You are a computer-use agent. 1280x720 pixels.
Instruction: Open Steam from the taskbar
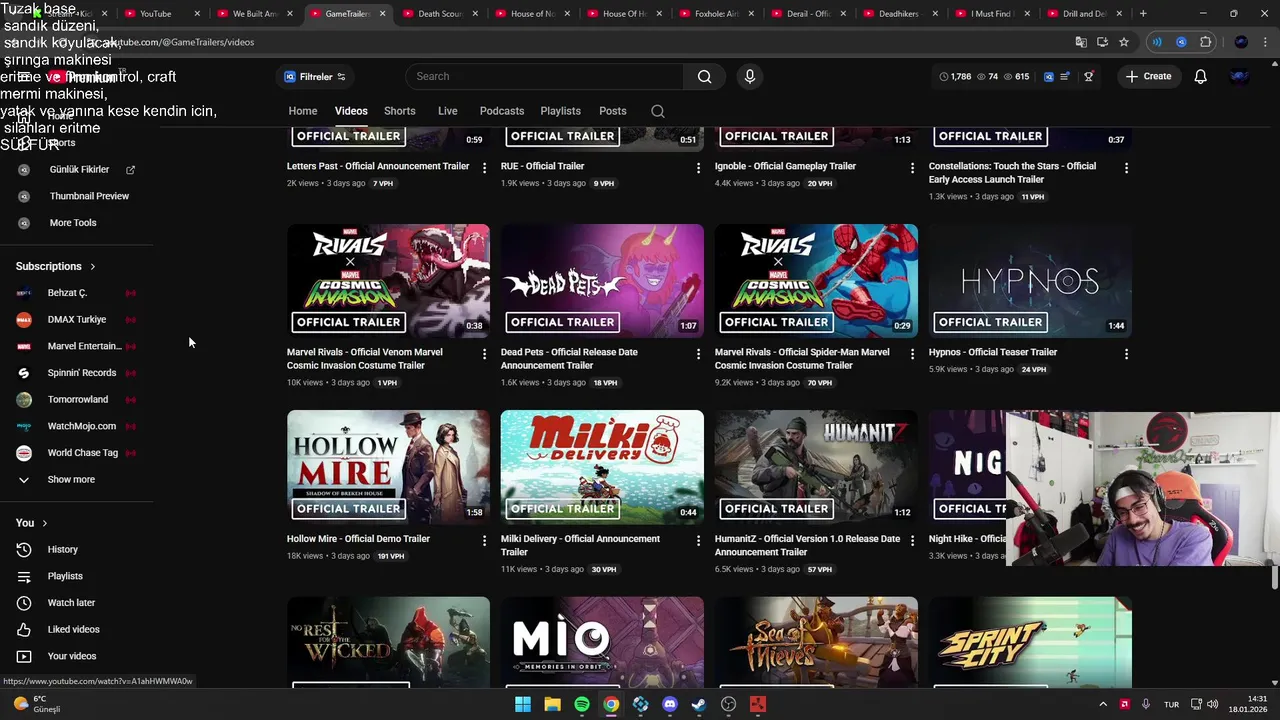[699, 704]
